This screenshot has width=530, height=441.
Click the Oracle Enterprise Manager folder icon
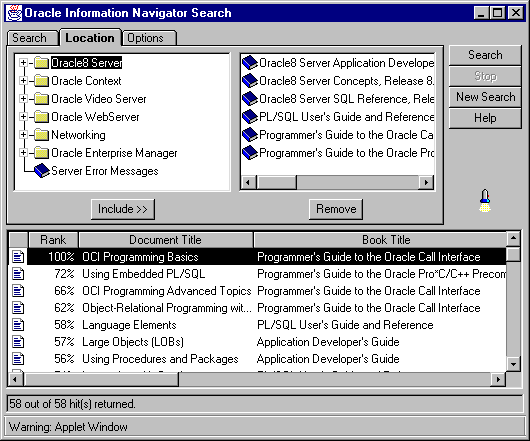coord(42,153)
